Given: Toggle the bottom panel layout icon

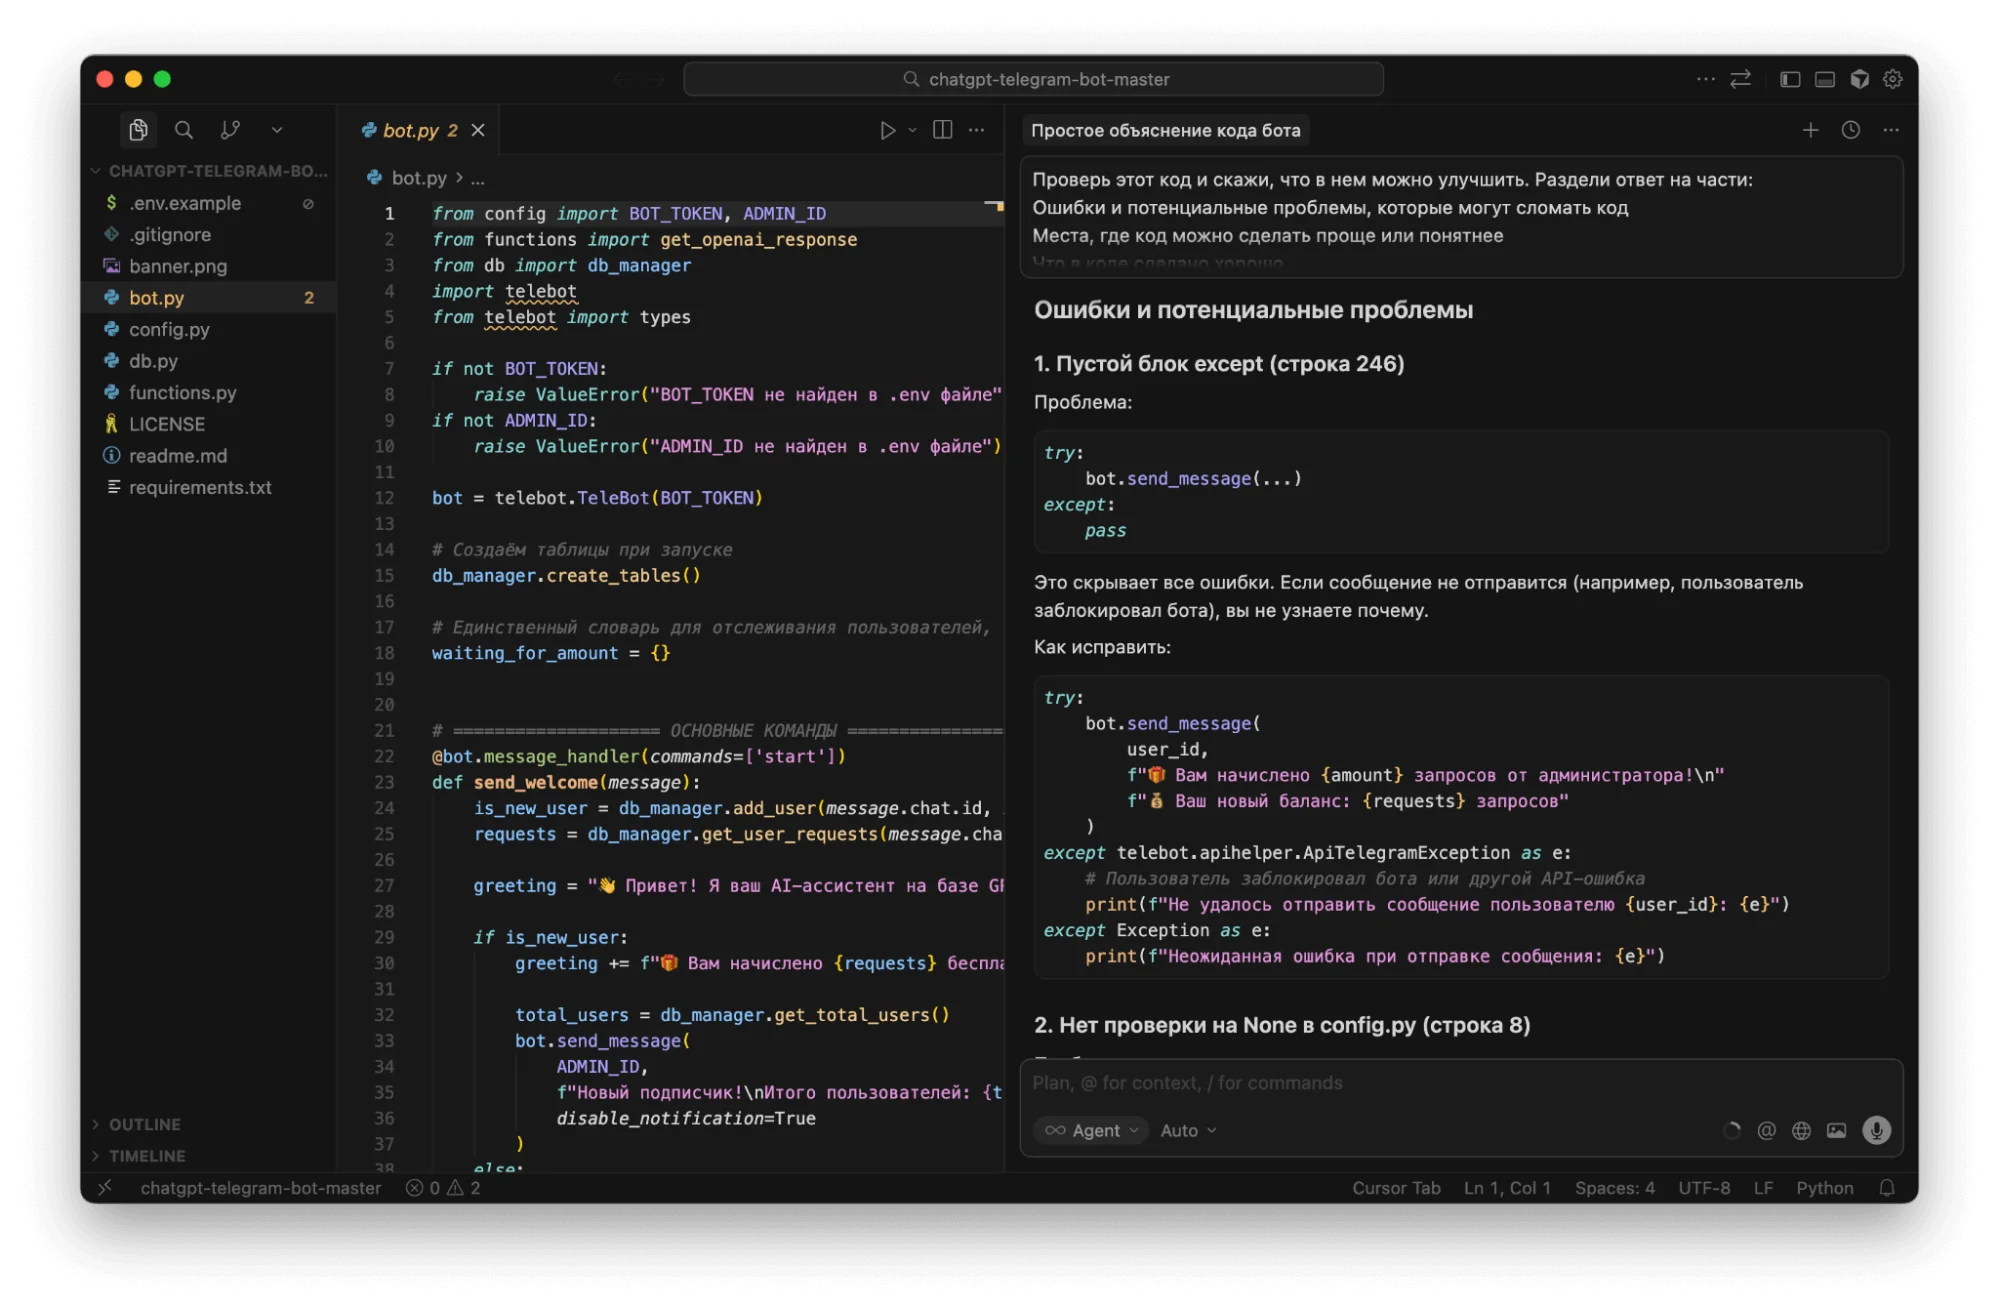Looking at the screenshot, I should click(x=1825, y=79).
